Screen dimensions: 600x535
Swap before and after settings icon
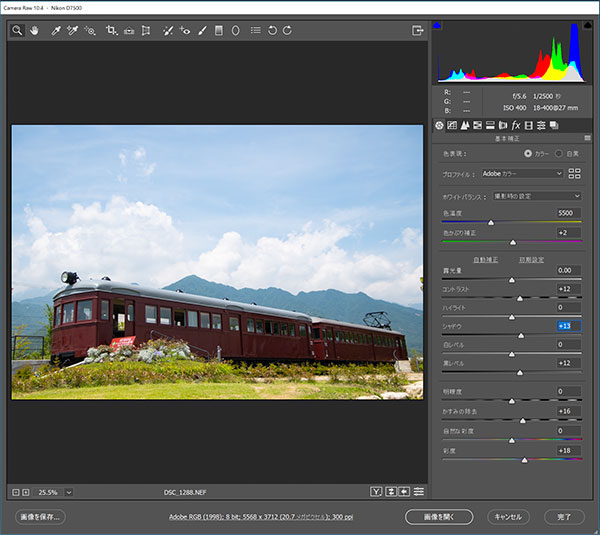[391, 492]
